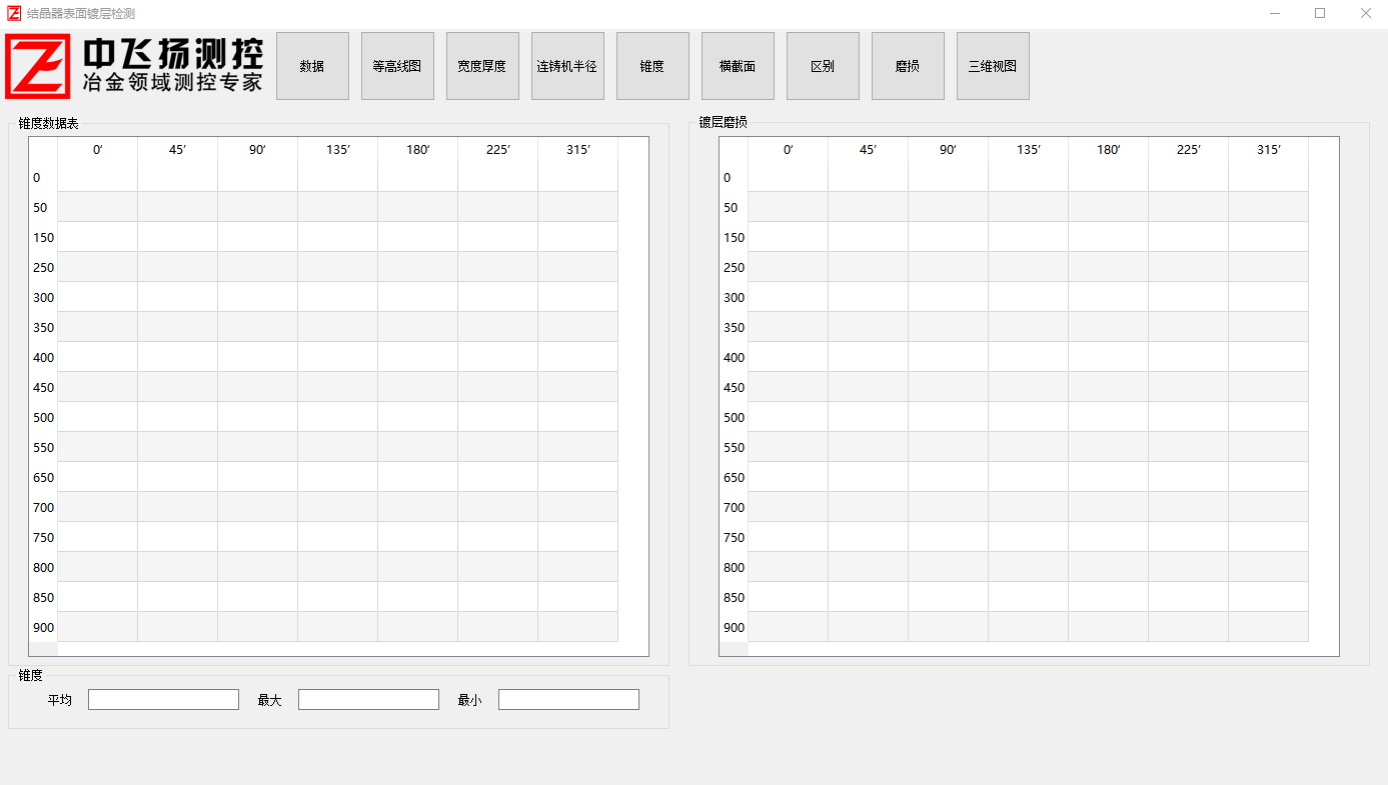Select 315' column header in 锥度数据表
The height and width of the screenshot is (786, 1388).
tap(578, 150)
